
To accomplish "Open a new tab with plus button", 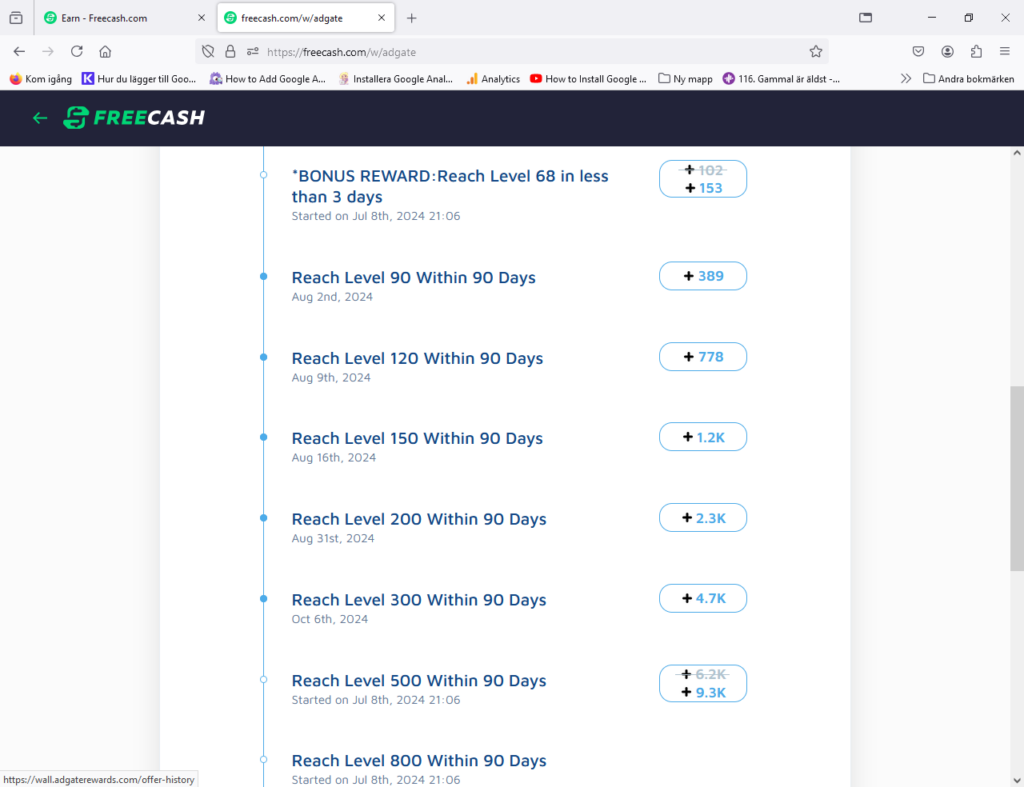I will (411, 18).
